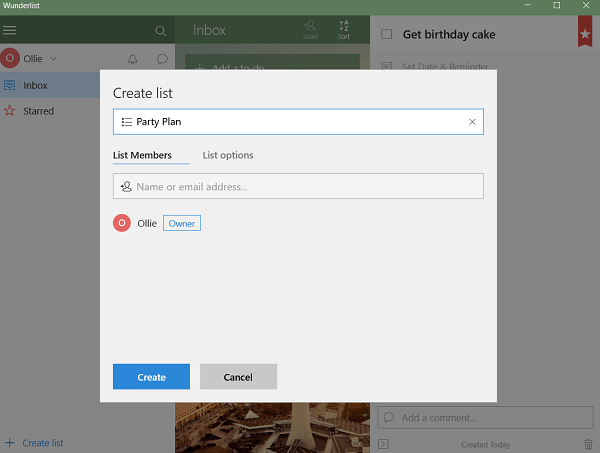600x453 pixels.
Task: Cancel the Create list dialog
Action: [238, 377]
